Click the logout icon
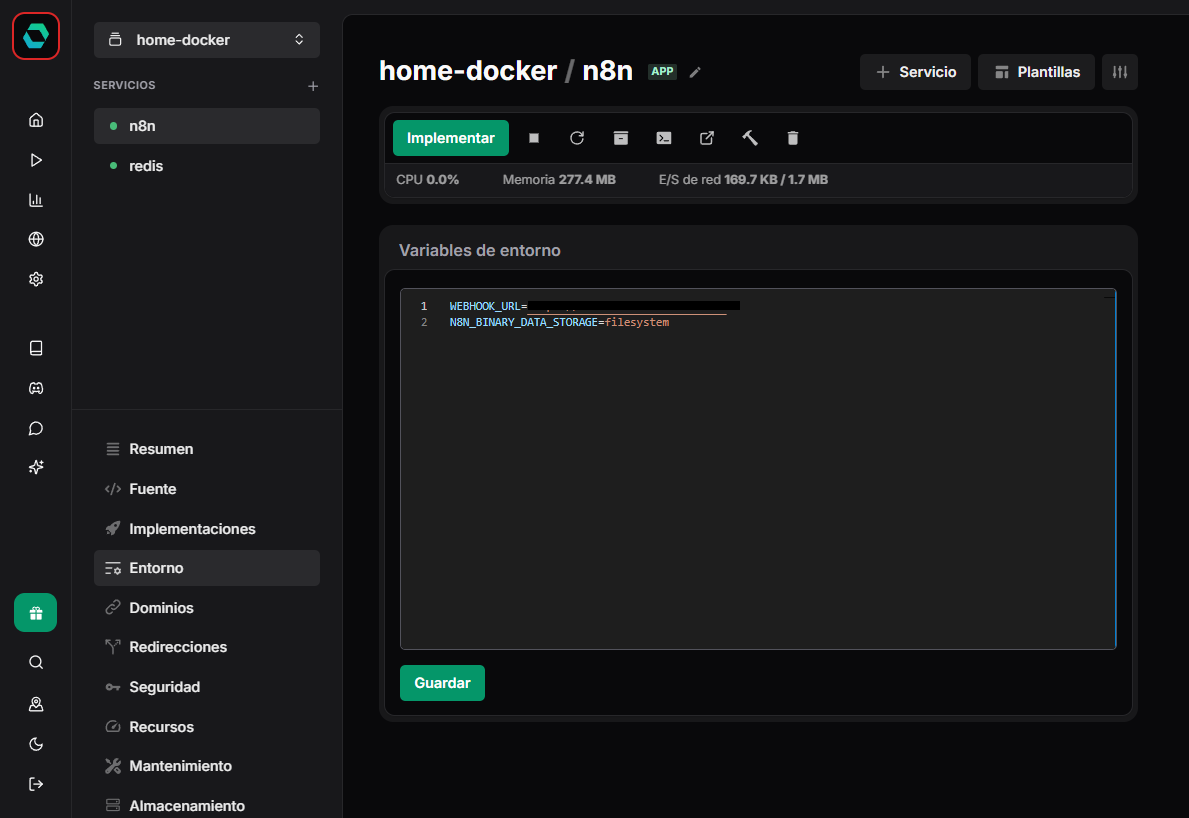Viewport: 1189px width, 818px height. tap(36, 784)
